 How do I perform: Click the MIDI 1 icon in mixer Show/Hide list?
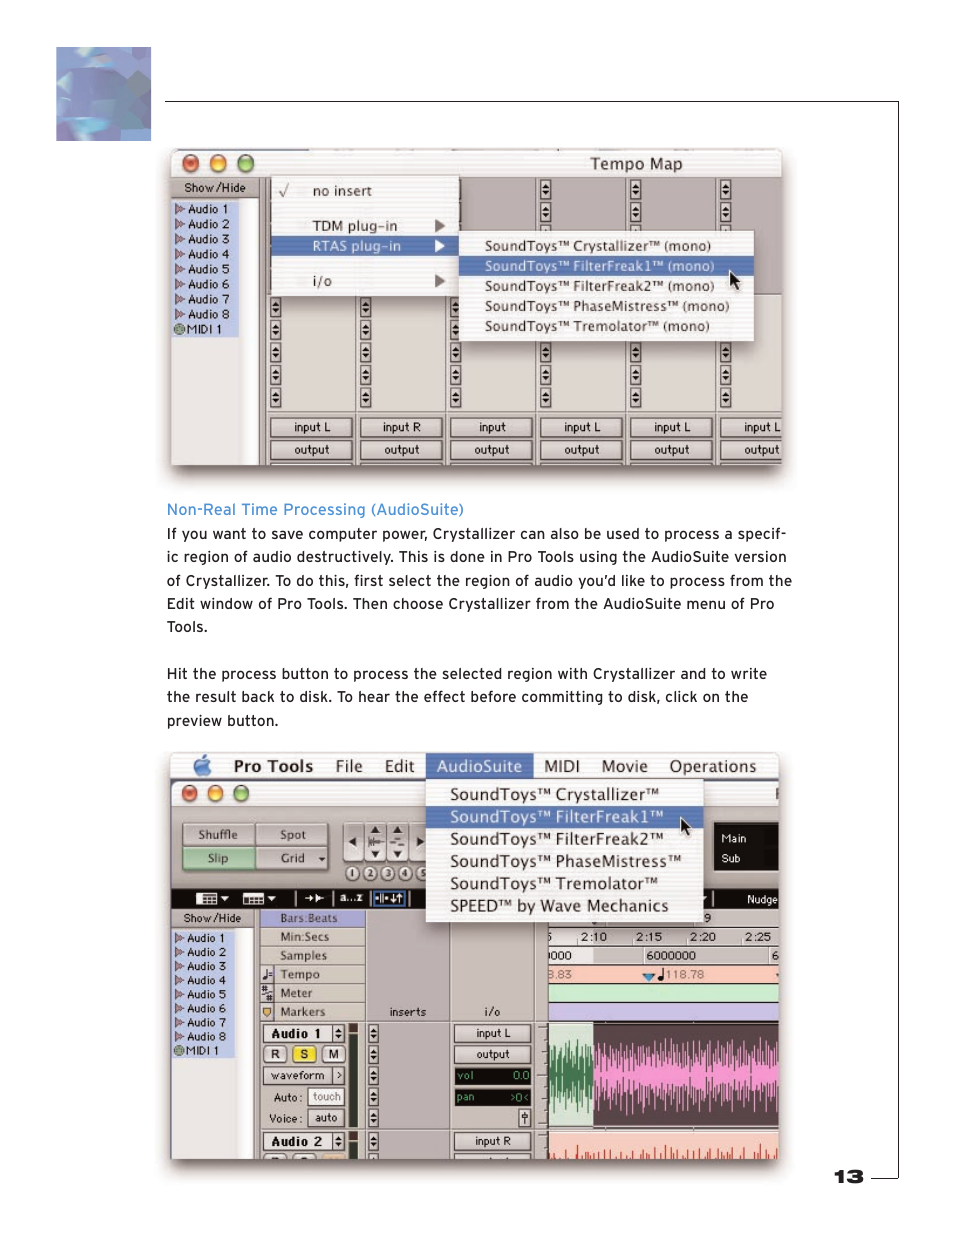click(x=179, y=329)
